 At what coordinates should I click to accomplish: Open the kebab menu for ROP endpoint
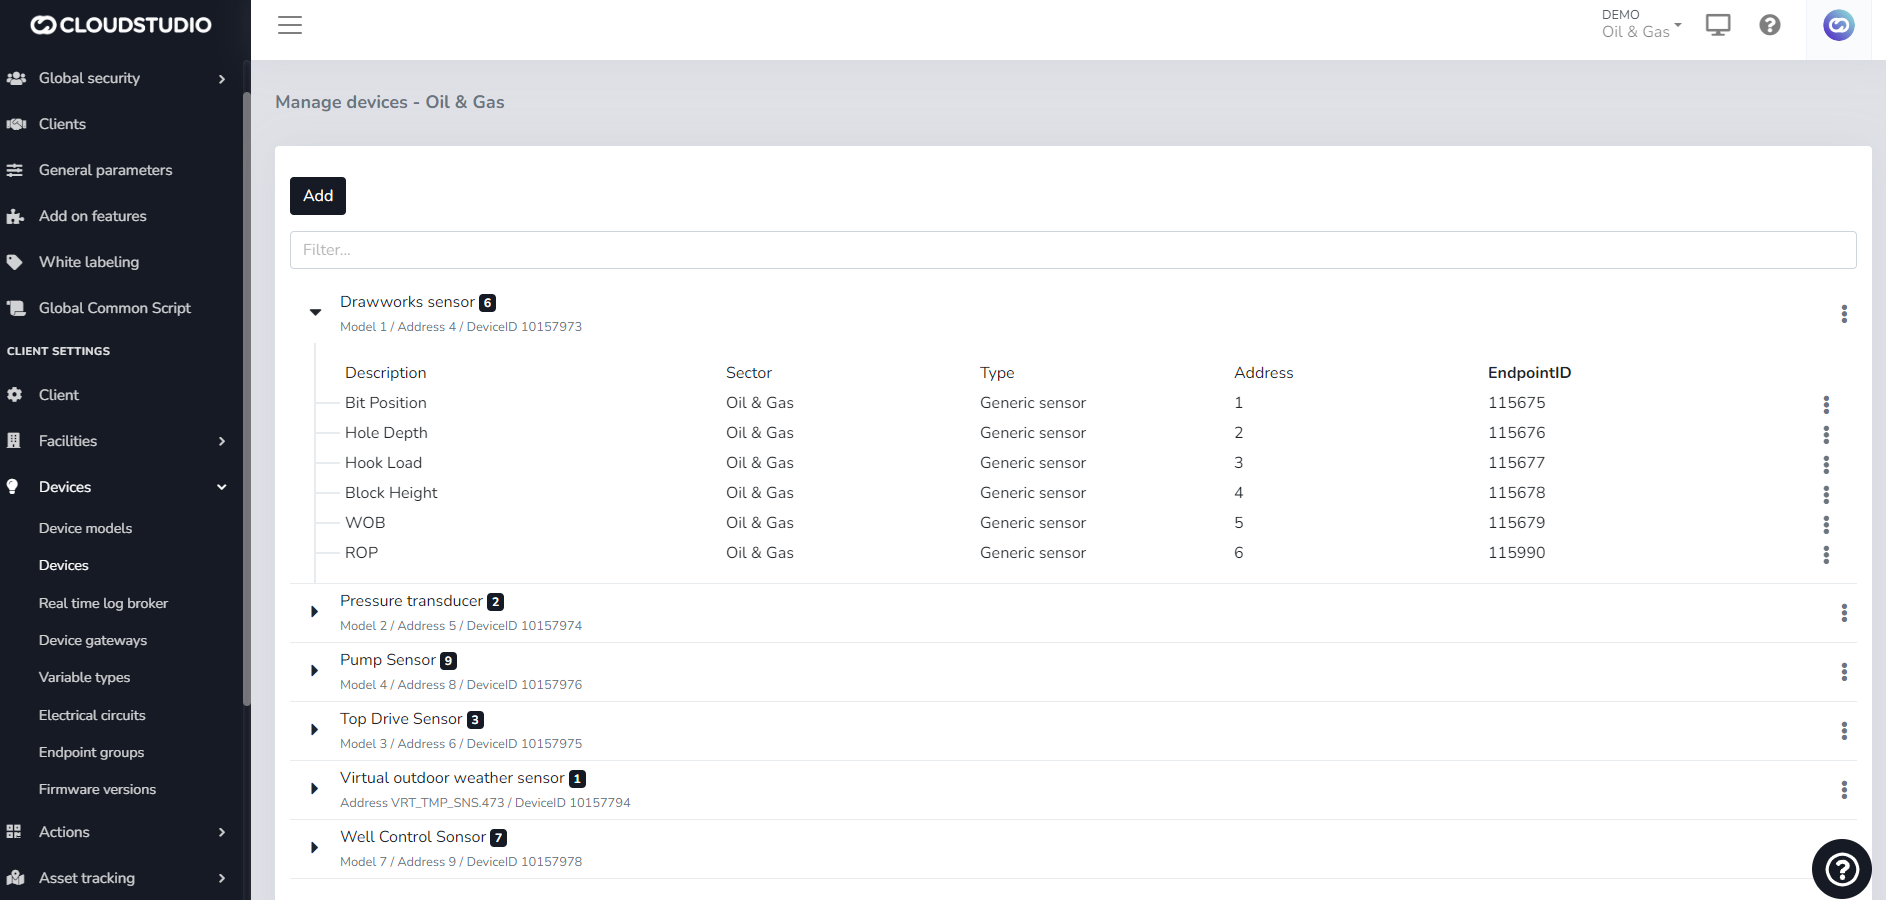pyautogui.click(x=1826, y=554)
